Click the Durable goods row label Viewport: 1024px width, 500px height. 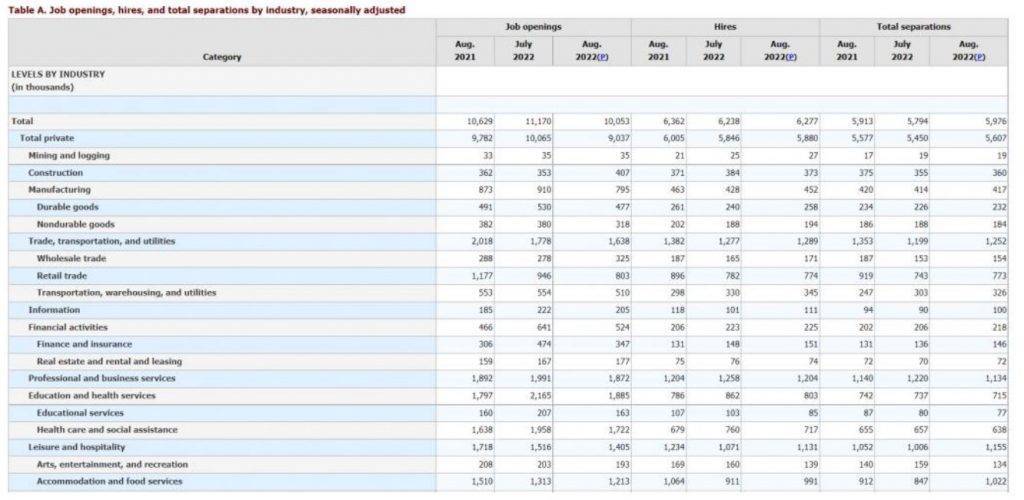pos(68,207)
